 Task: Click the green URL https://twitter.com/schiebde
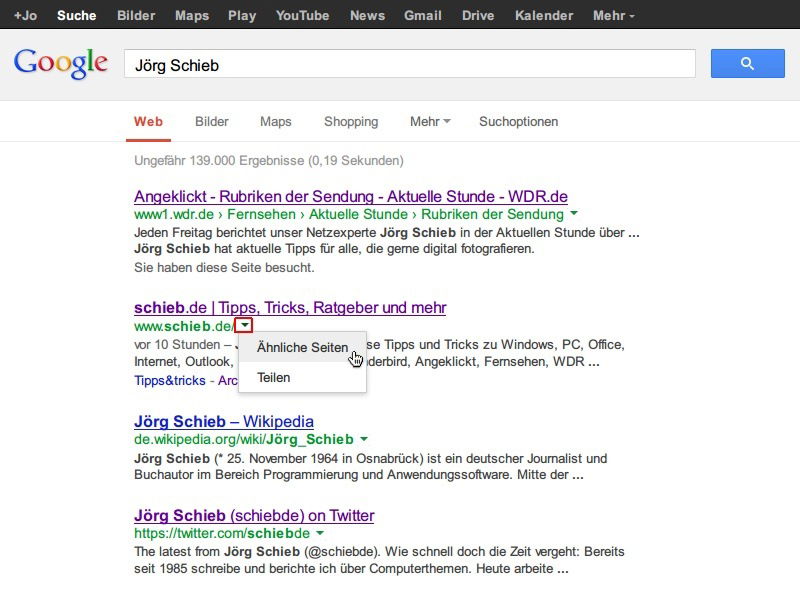click(222, 533)
